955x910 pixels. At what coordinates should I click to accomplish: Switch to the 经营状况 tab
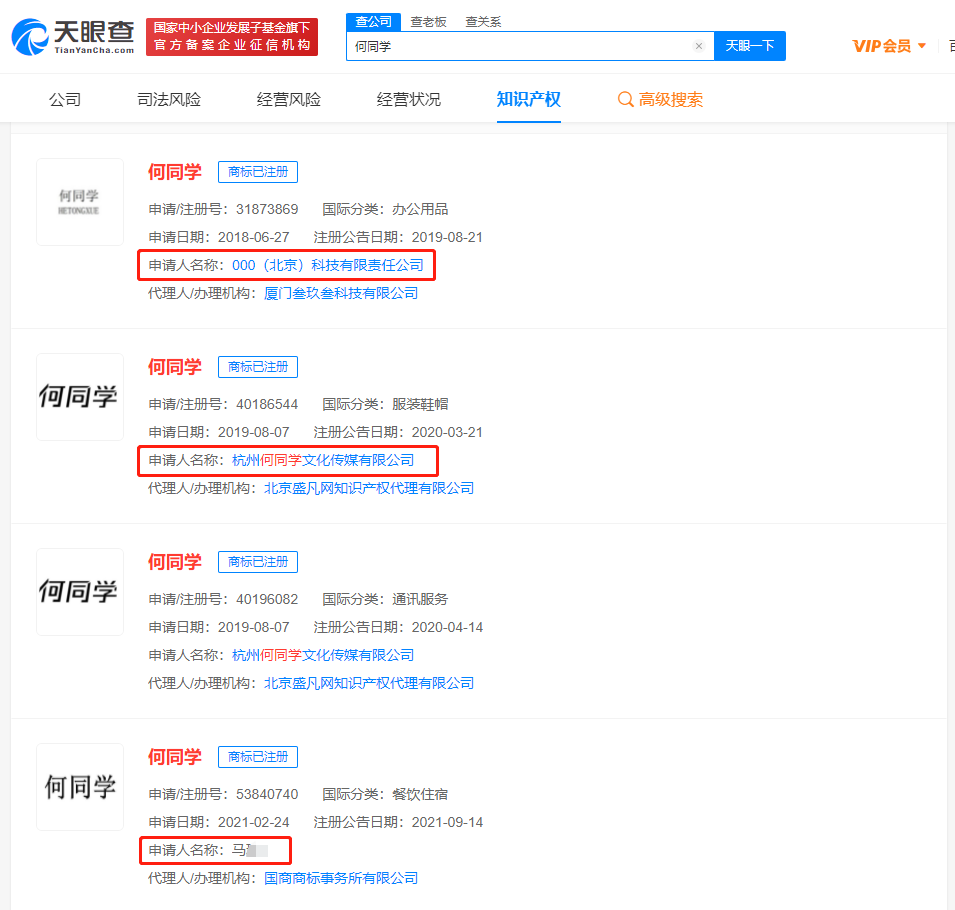(409, 99)
